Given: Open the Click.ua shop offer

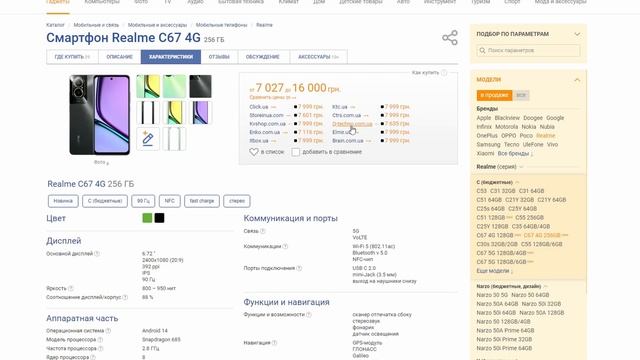Looking at the screenshot, I should click(x=259, y=107).
